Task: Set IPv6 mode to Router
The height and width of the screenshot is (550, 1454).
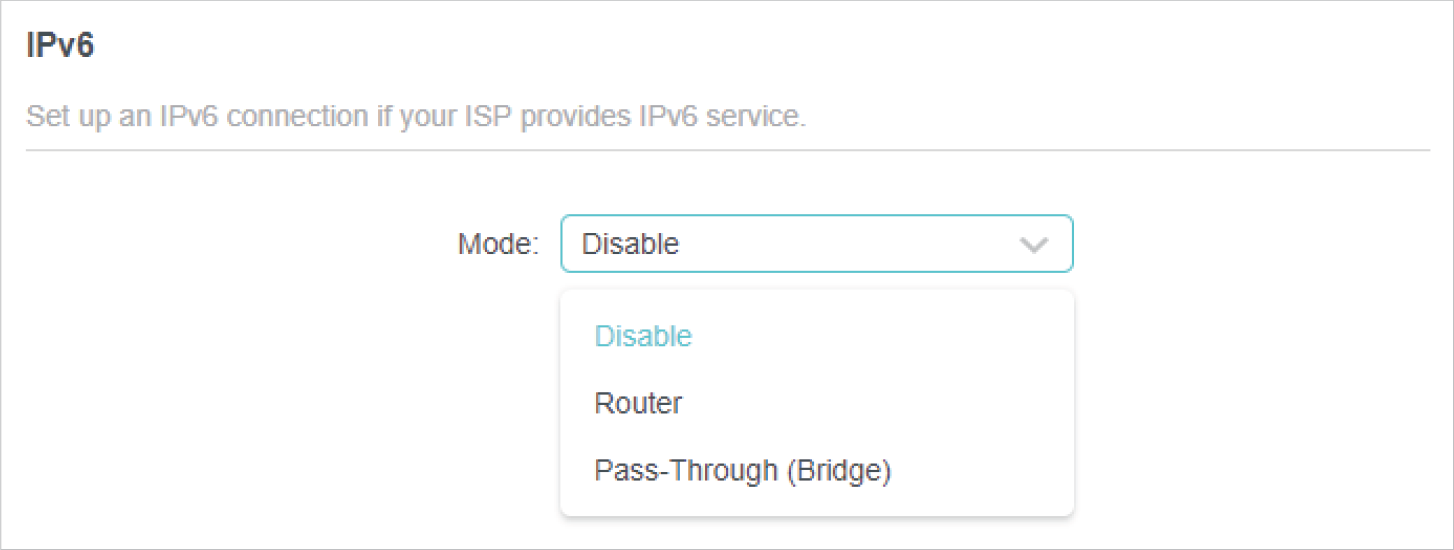Action: (x=638, y=403)
